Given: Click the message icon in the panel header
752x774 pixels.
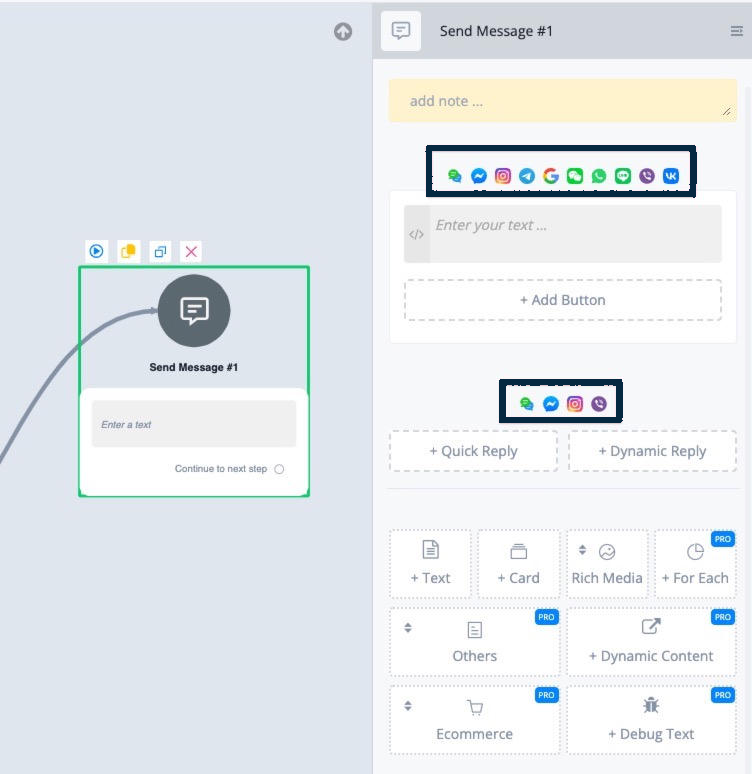Looking at the screenshot, I should [401, 31].
